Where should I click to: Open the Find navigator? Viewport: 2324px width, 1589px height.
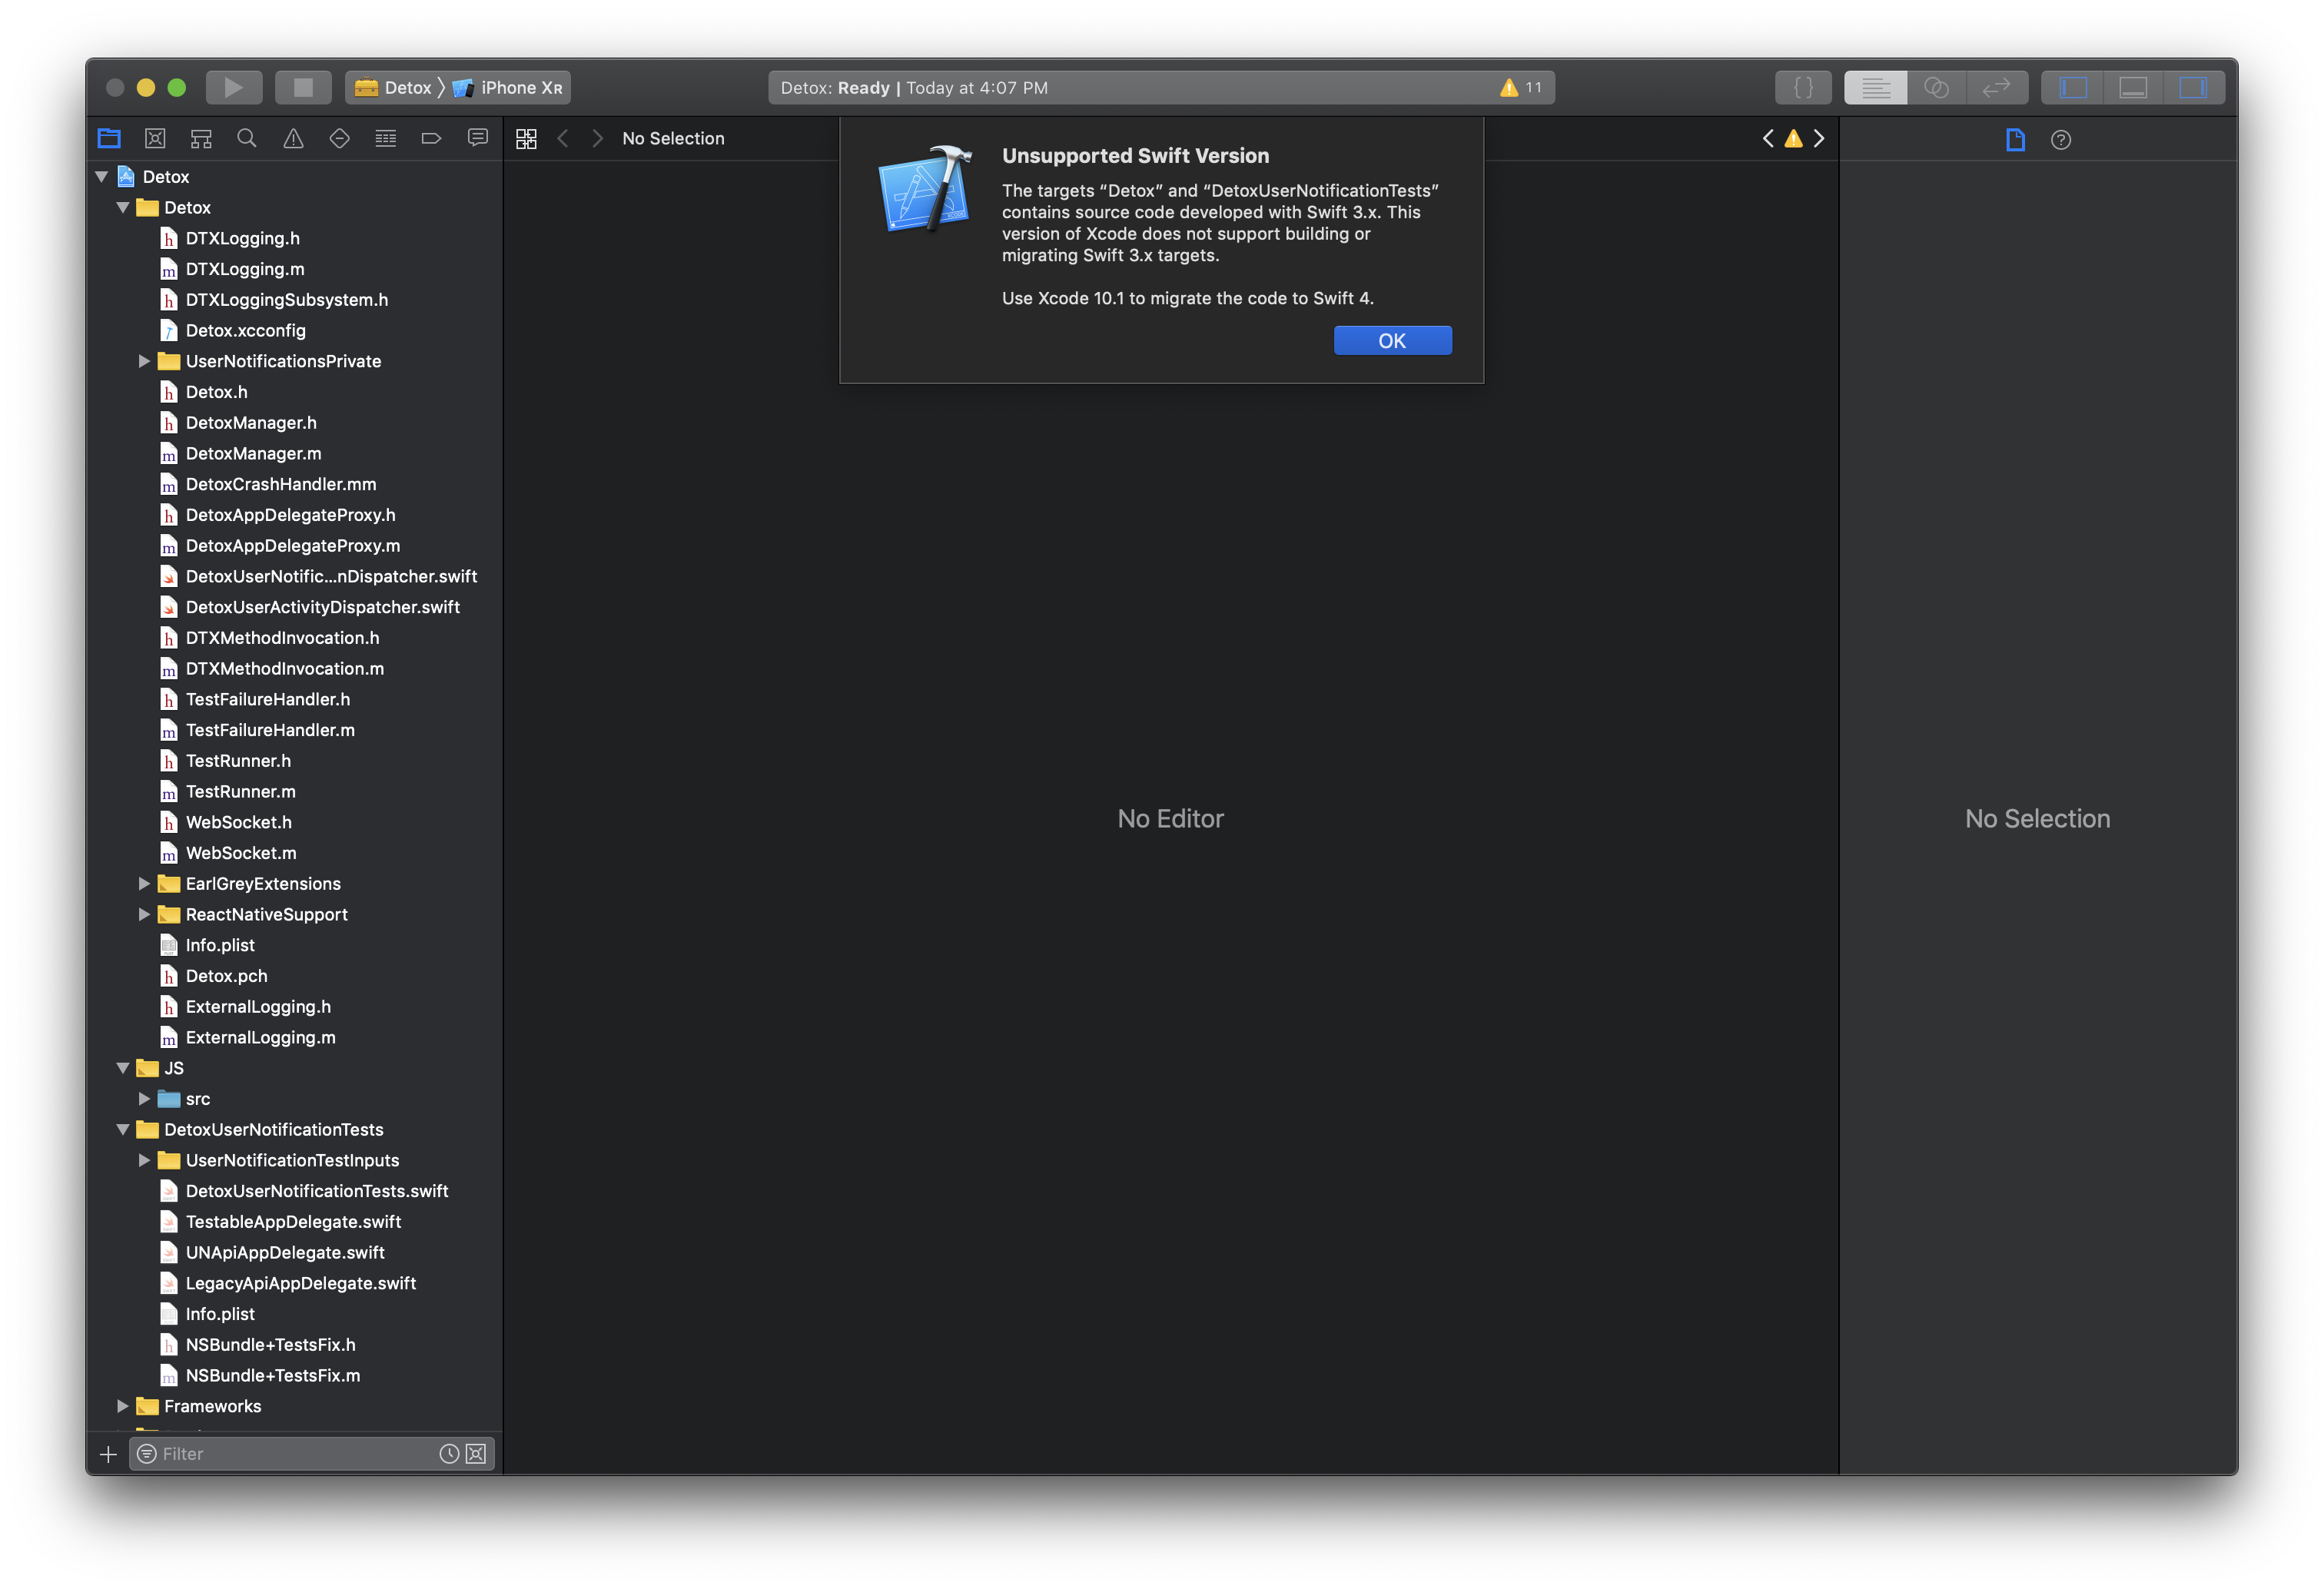(x=247, y=138)
